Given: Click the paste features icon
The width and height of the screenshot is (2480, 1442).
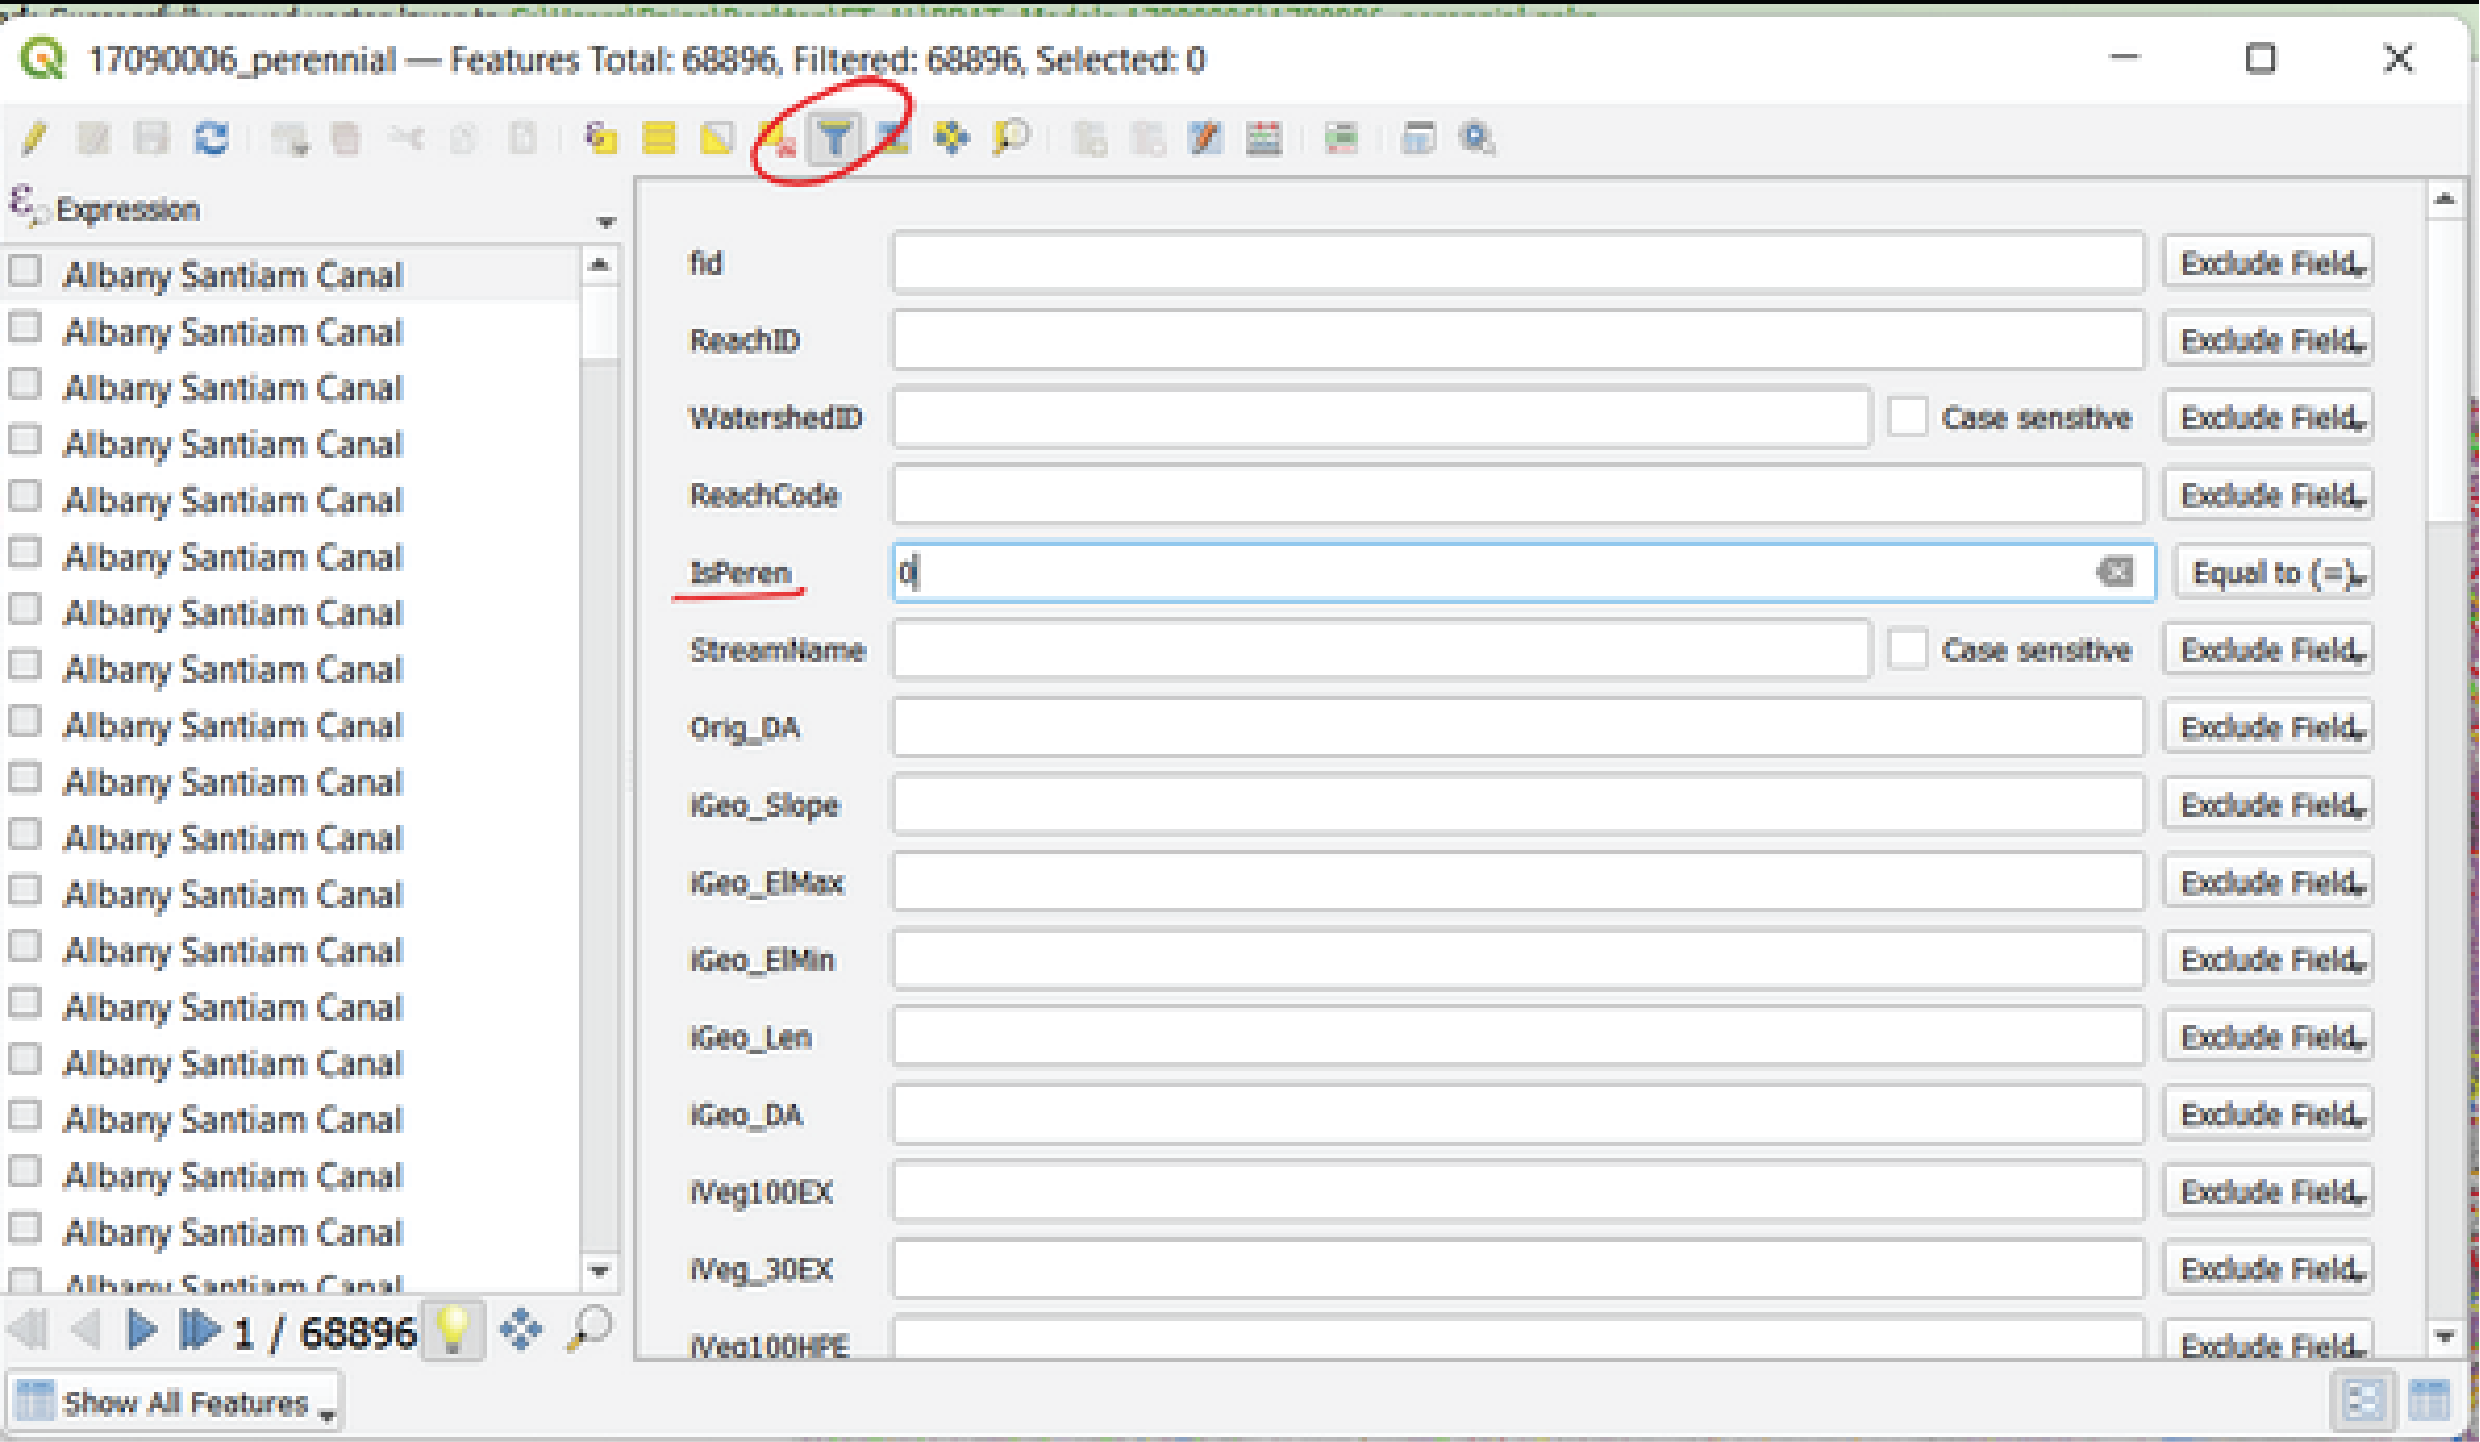Looking at the screenshot, I should (x=523, y=138).
